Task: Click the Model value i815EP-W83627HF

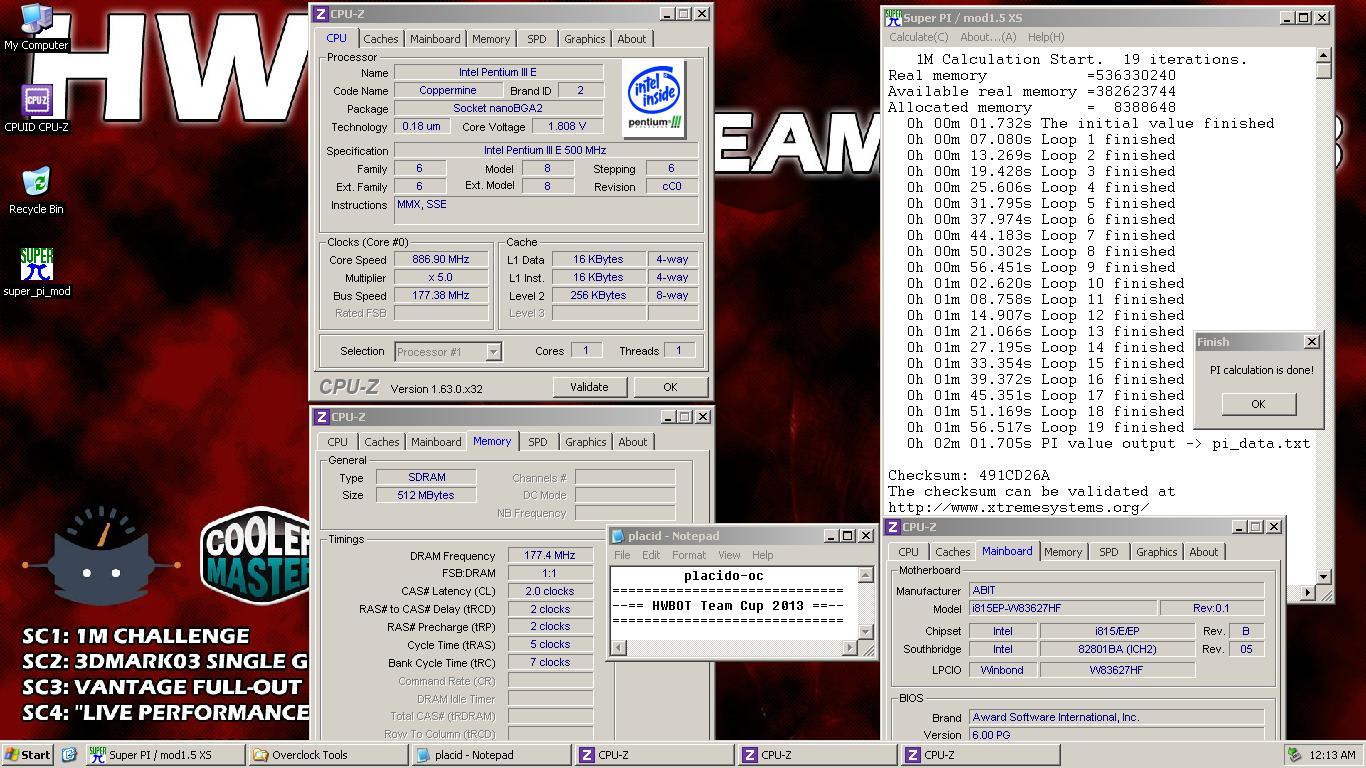Action: click(1062, 608)
